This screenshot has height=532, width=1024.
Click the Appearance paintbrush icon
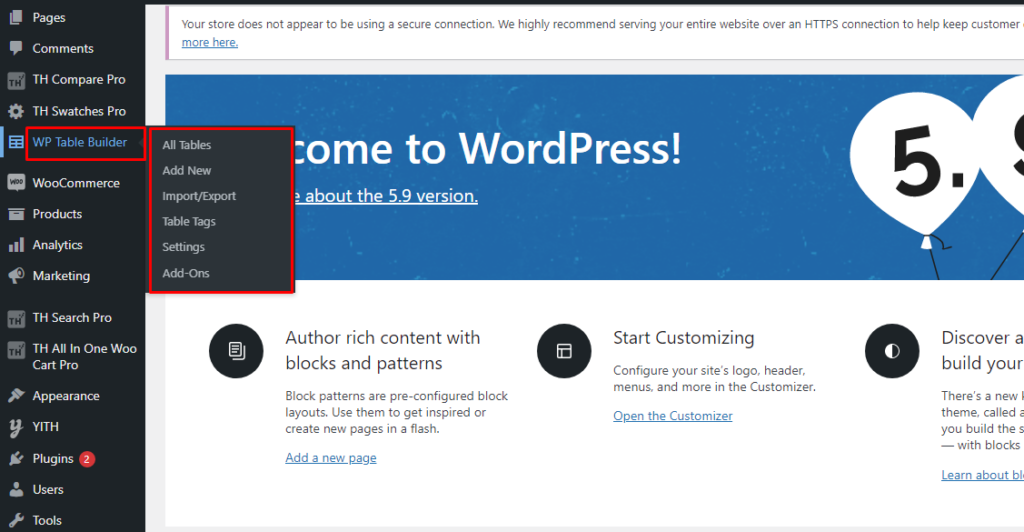(x=16, y=396)
